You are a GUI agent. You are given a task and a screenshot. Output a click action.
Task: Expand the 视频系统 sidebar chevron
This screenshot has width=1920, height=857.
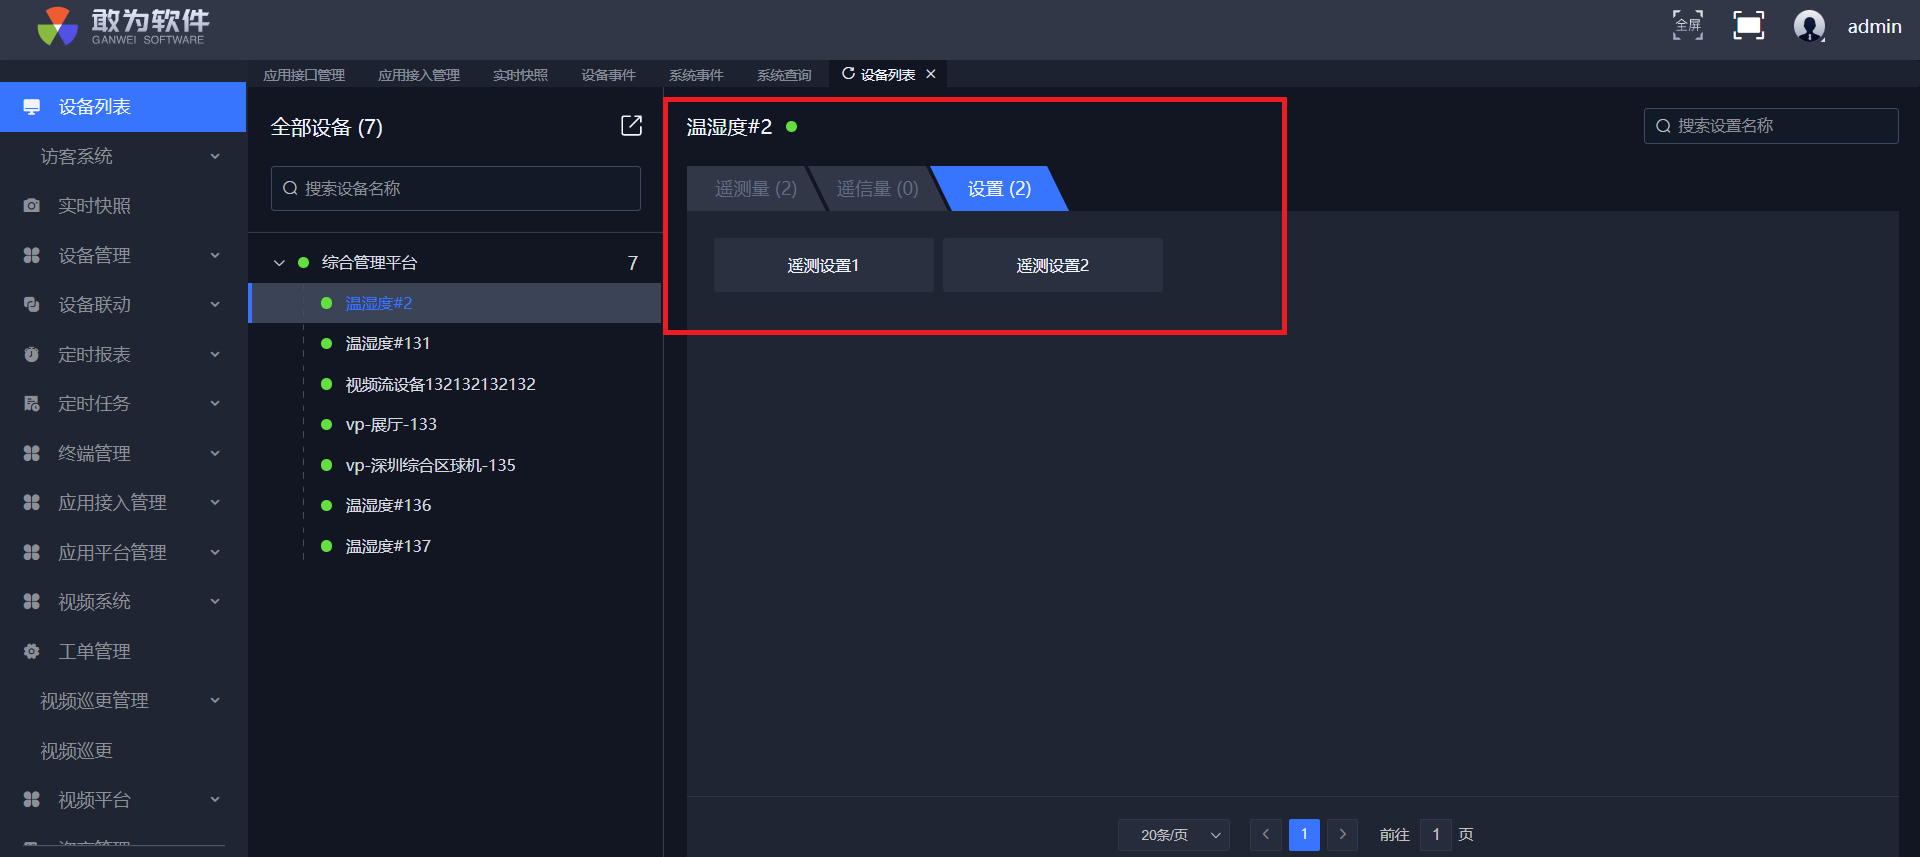[215, 601]
